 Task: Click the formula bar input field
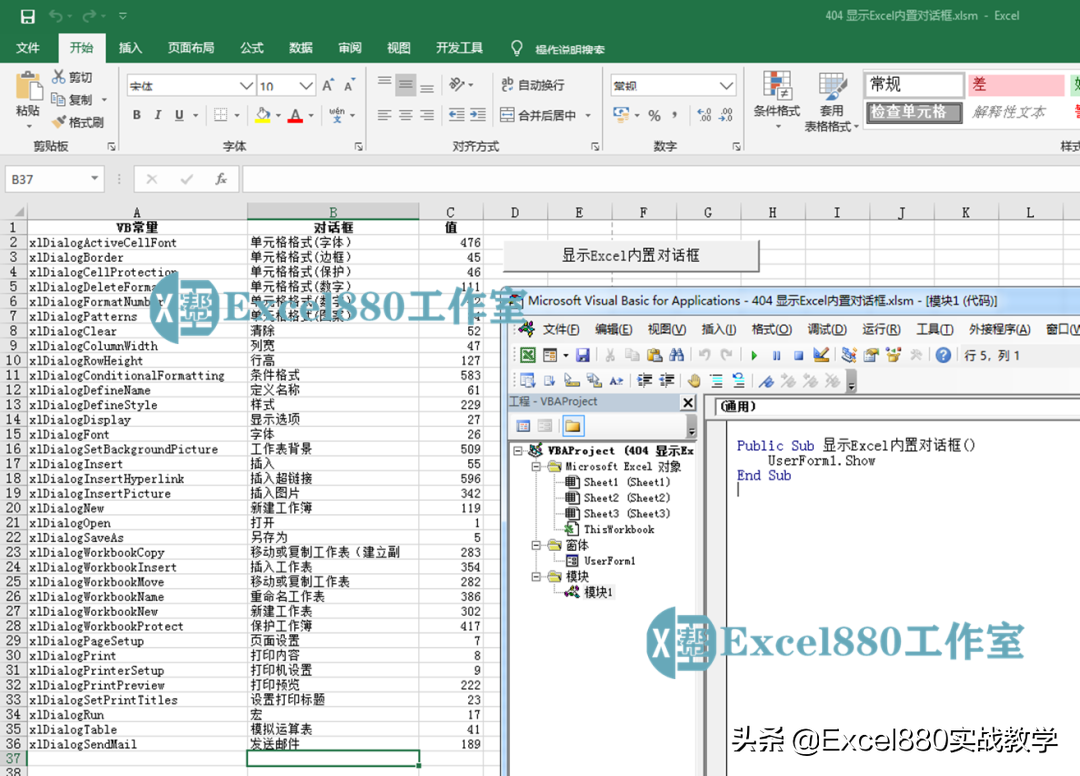click(x=661, y=179)
